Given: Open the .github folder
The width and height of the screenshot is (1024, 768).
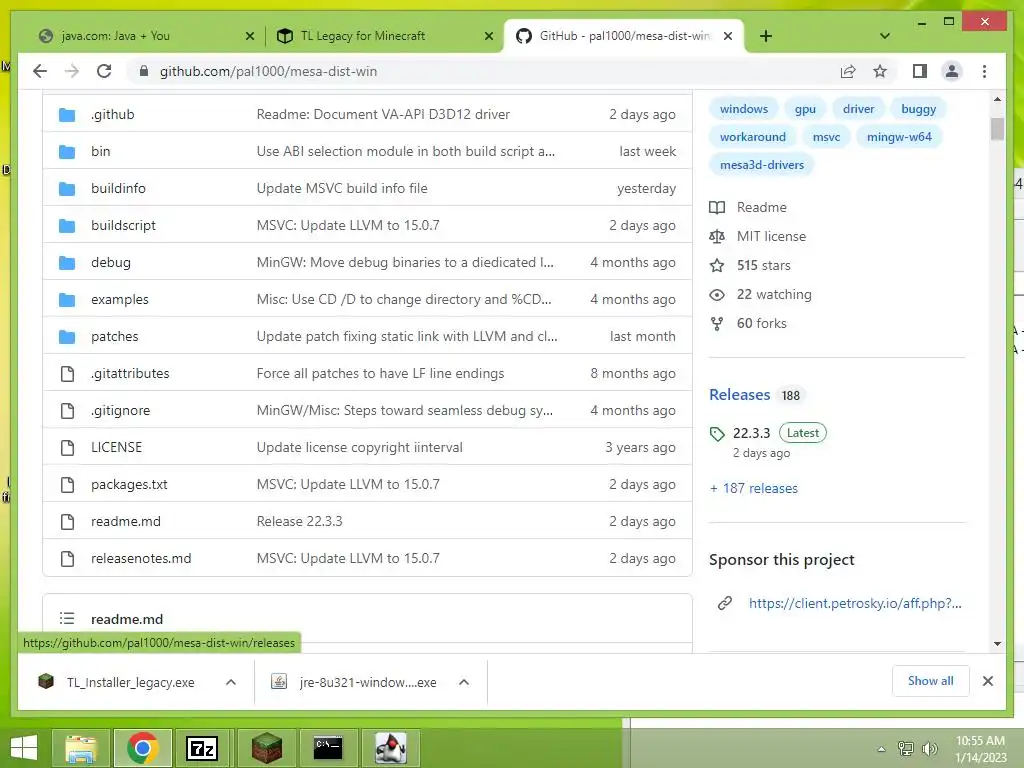Looking at the screenshot, I should click(112, 114).
